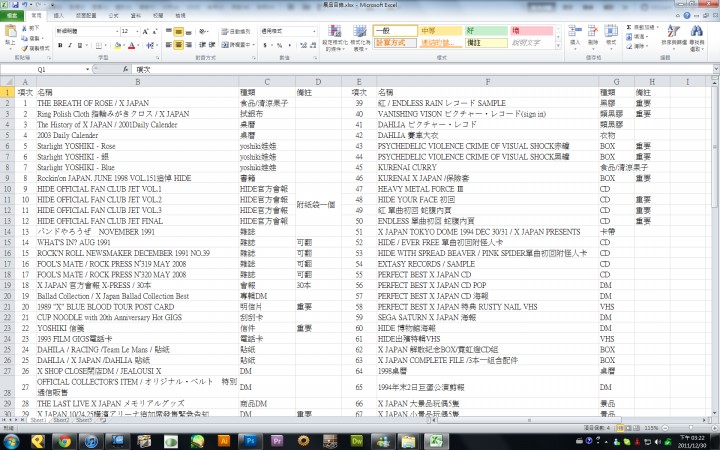Click the Find & Select binoculars icon
The height and width of the screenshot is (450, 720).
point(697,31)
